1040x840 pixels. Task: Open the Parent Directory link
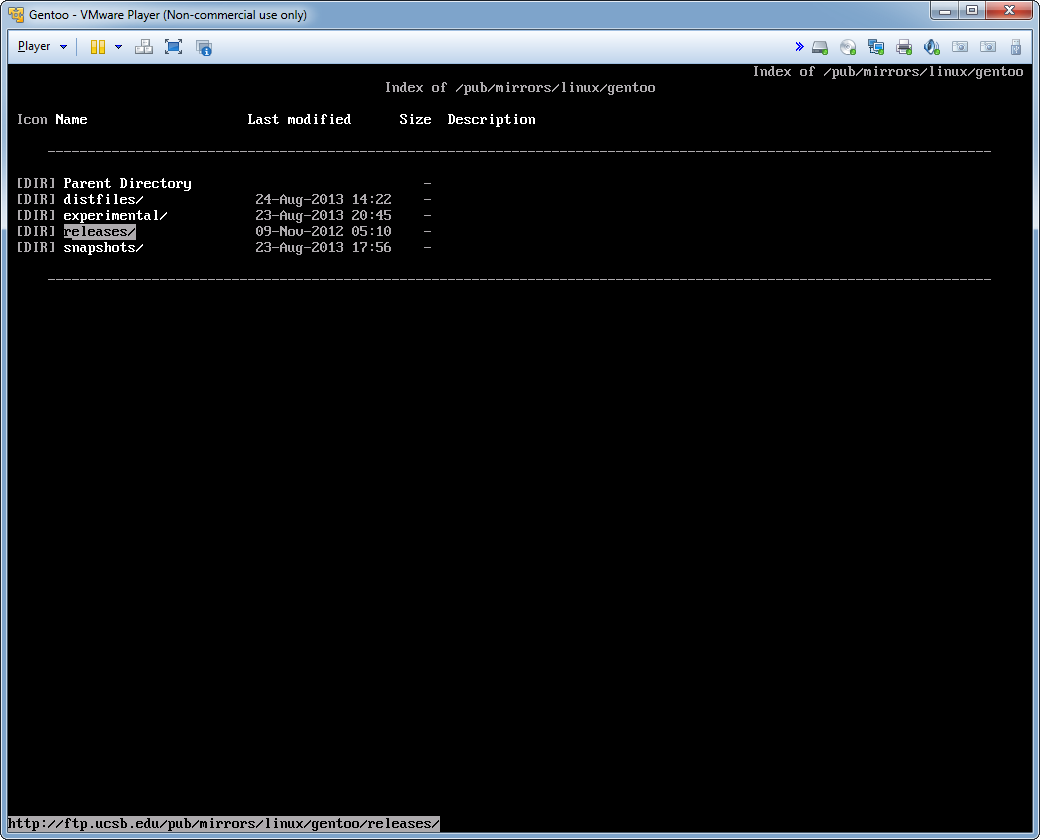(x=127, y=183)
